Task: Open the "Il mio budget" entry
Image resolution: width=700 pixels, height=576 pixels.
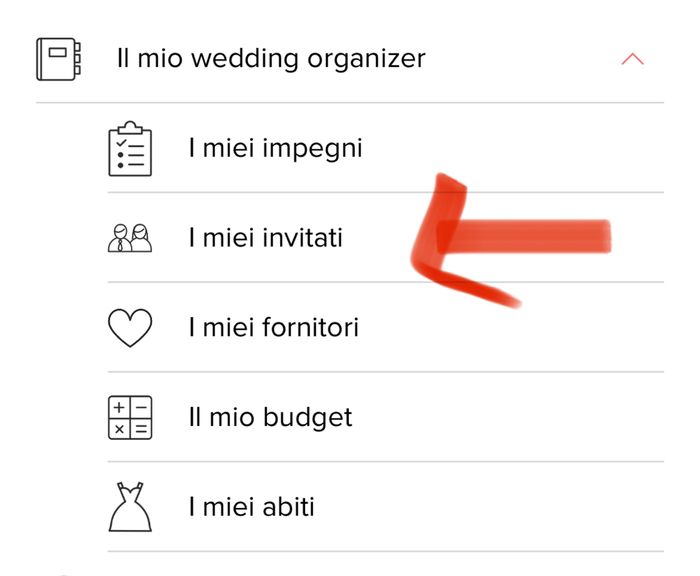Action: [x=270, y=417]
